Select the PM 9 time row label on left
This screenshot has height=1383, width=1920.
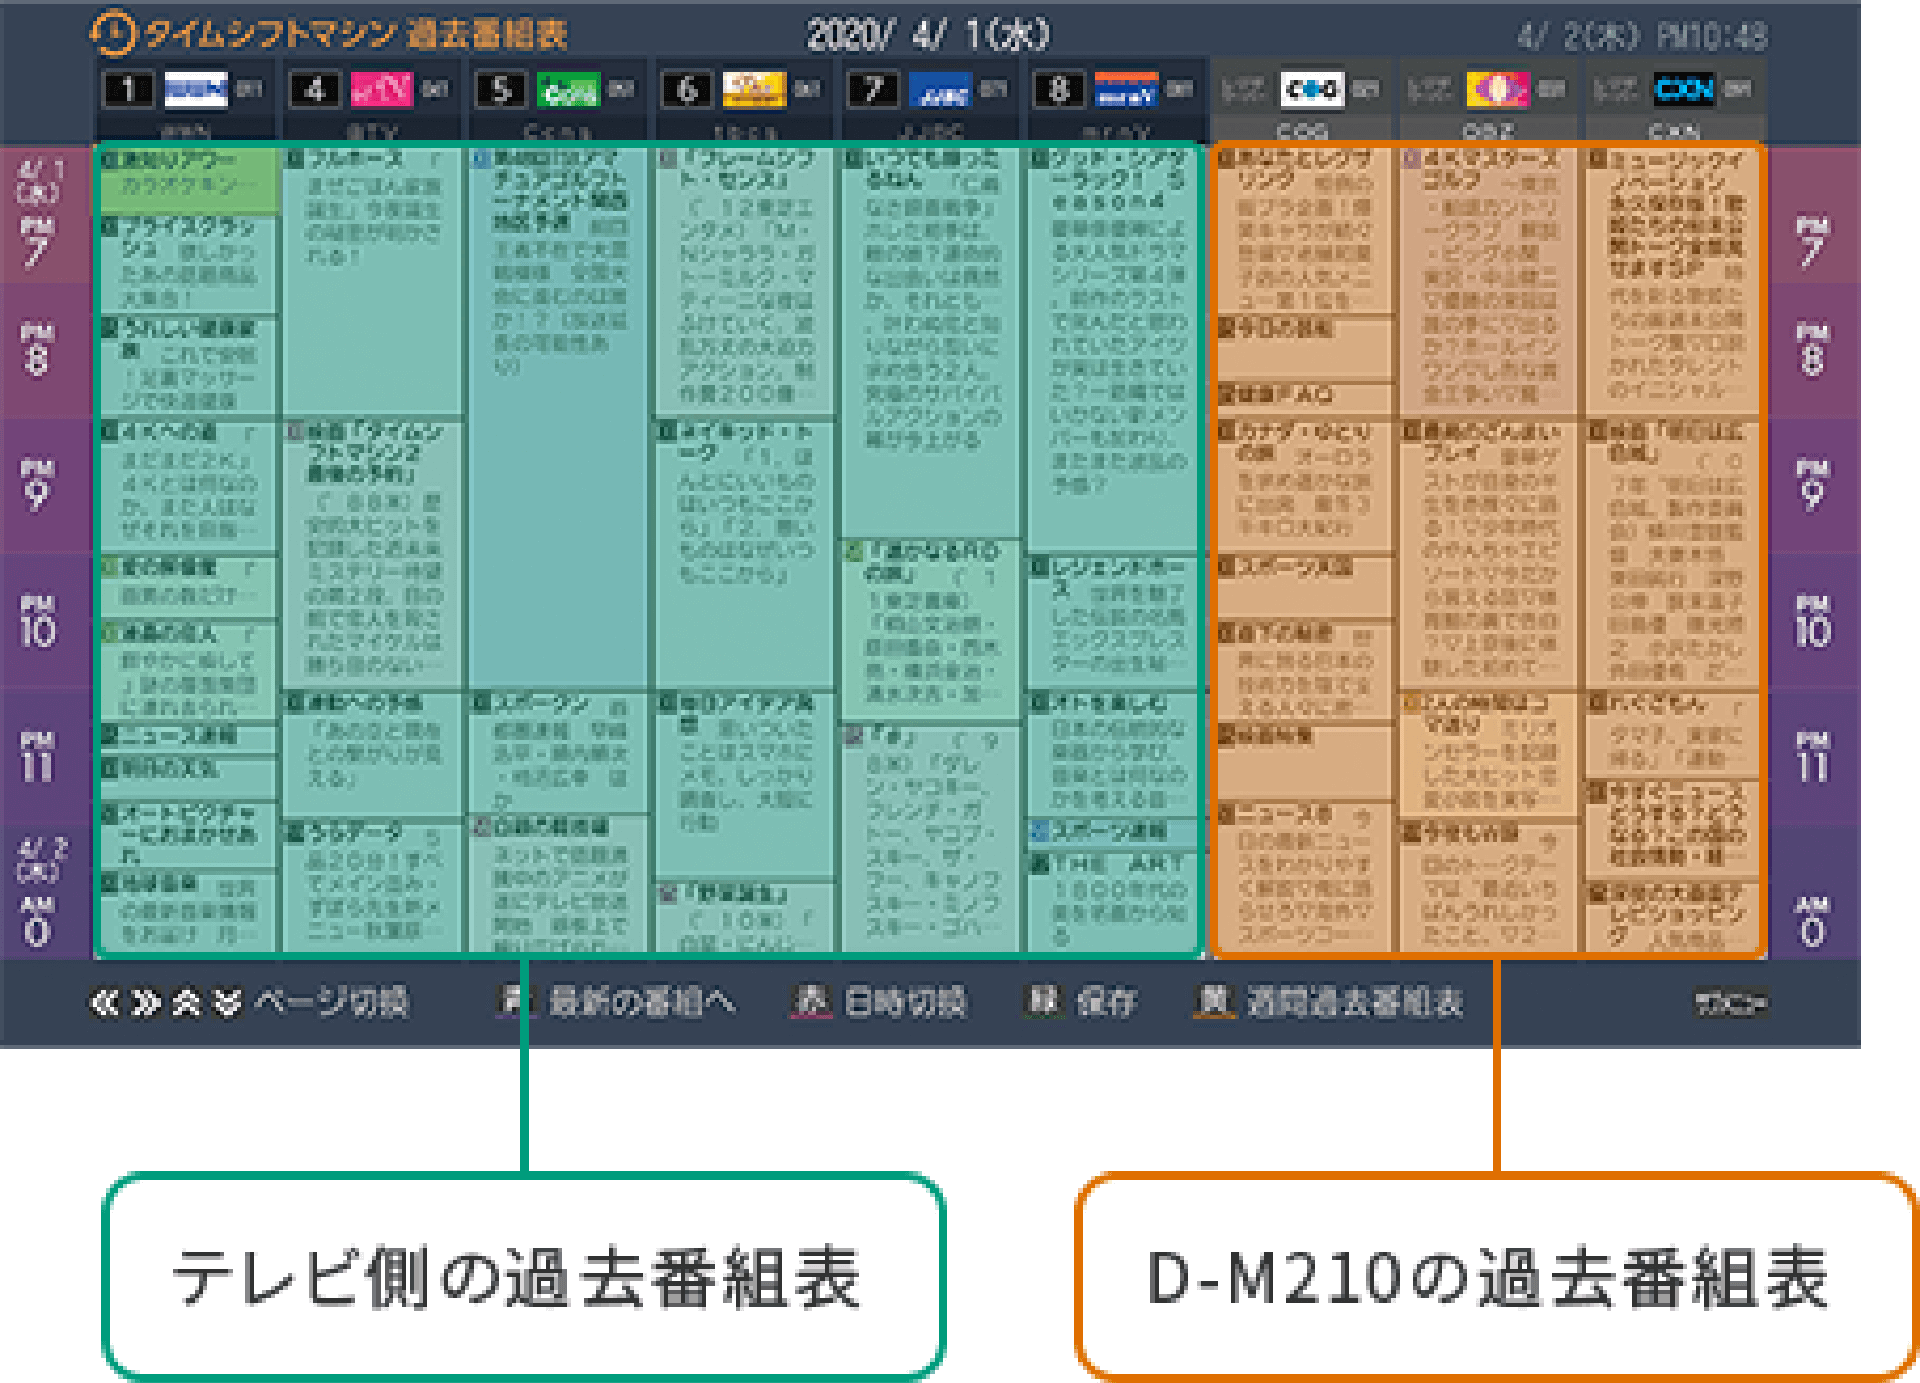(x=37, y=485)
